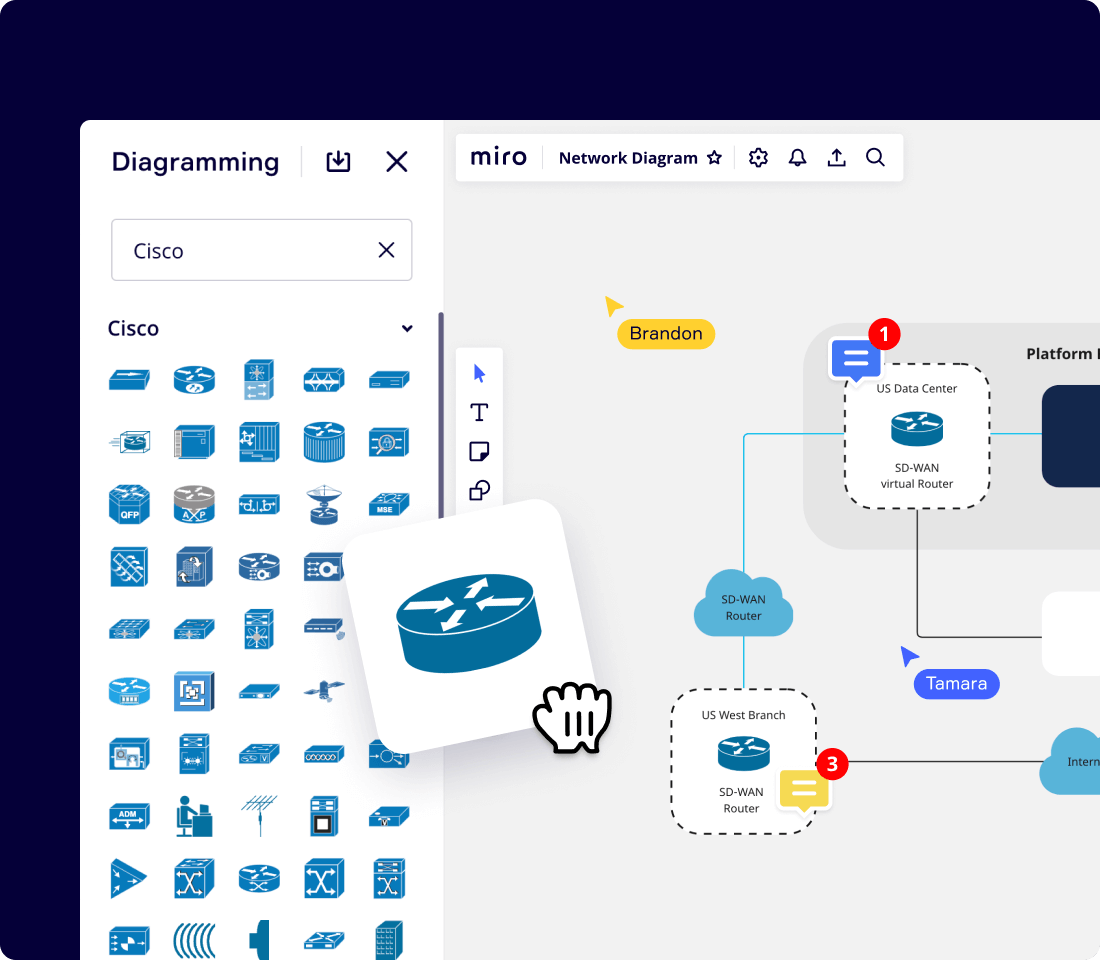This screenshot has width=1100, height=960.
Task: Pick the satellite dish Cisco icon
Action: click(324, 505)
